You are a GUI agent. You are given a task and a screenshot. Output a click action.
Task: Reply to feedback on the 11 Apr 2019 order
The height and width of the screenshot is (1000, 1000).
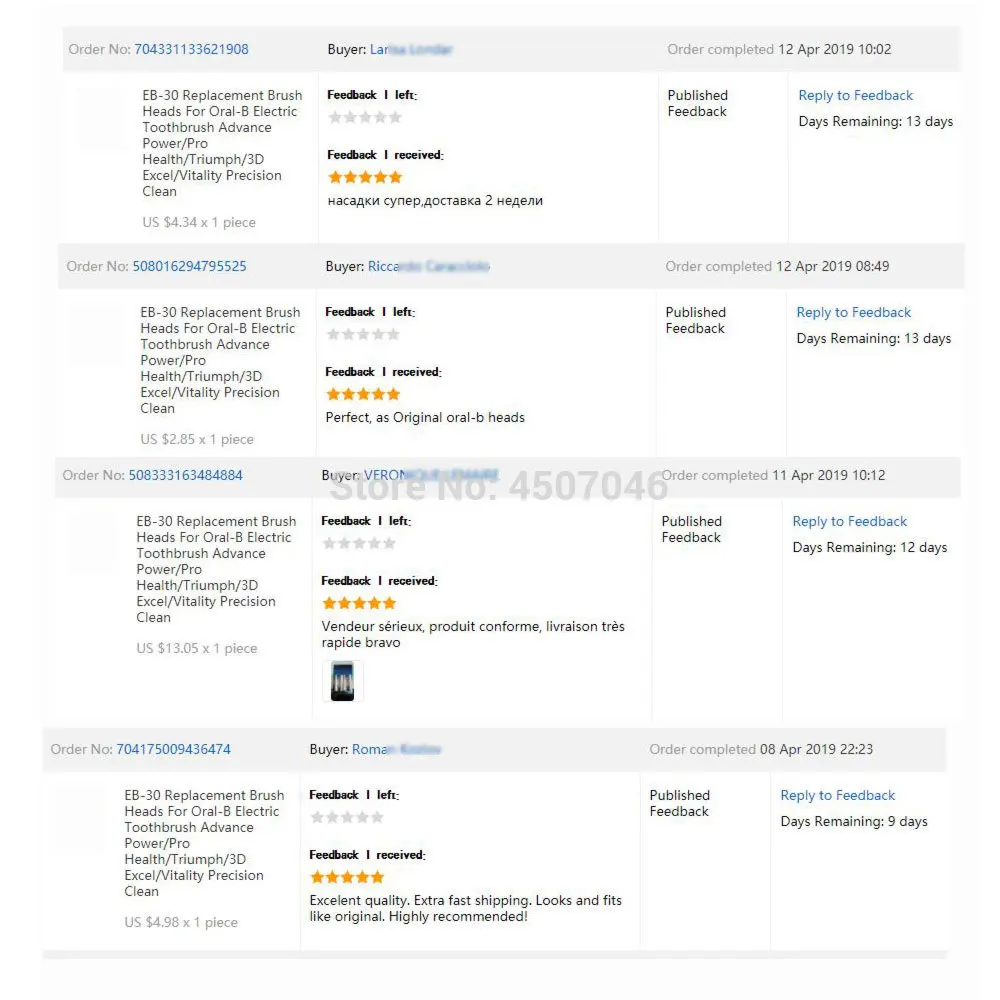(849, 522)
